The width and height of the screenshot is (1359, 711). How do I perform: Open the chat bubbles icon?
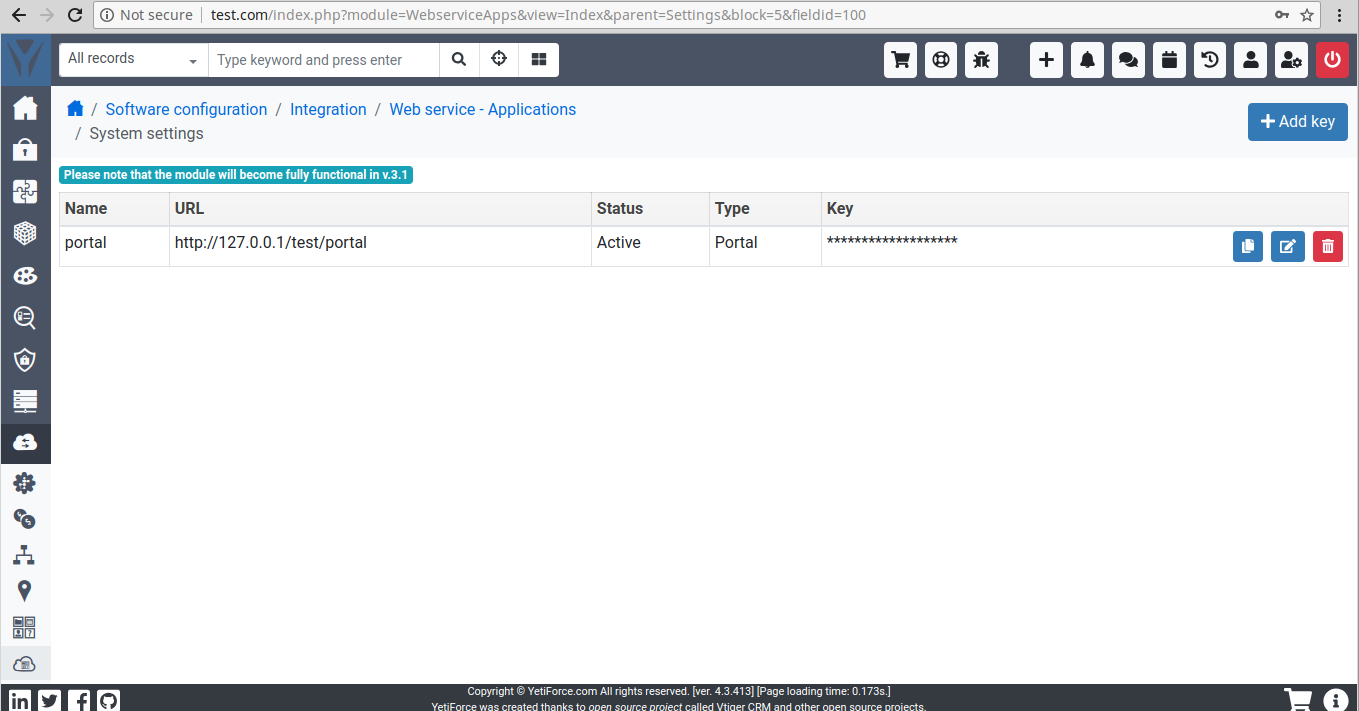pos(1128,60)
